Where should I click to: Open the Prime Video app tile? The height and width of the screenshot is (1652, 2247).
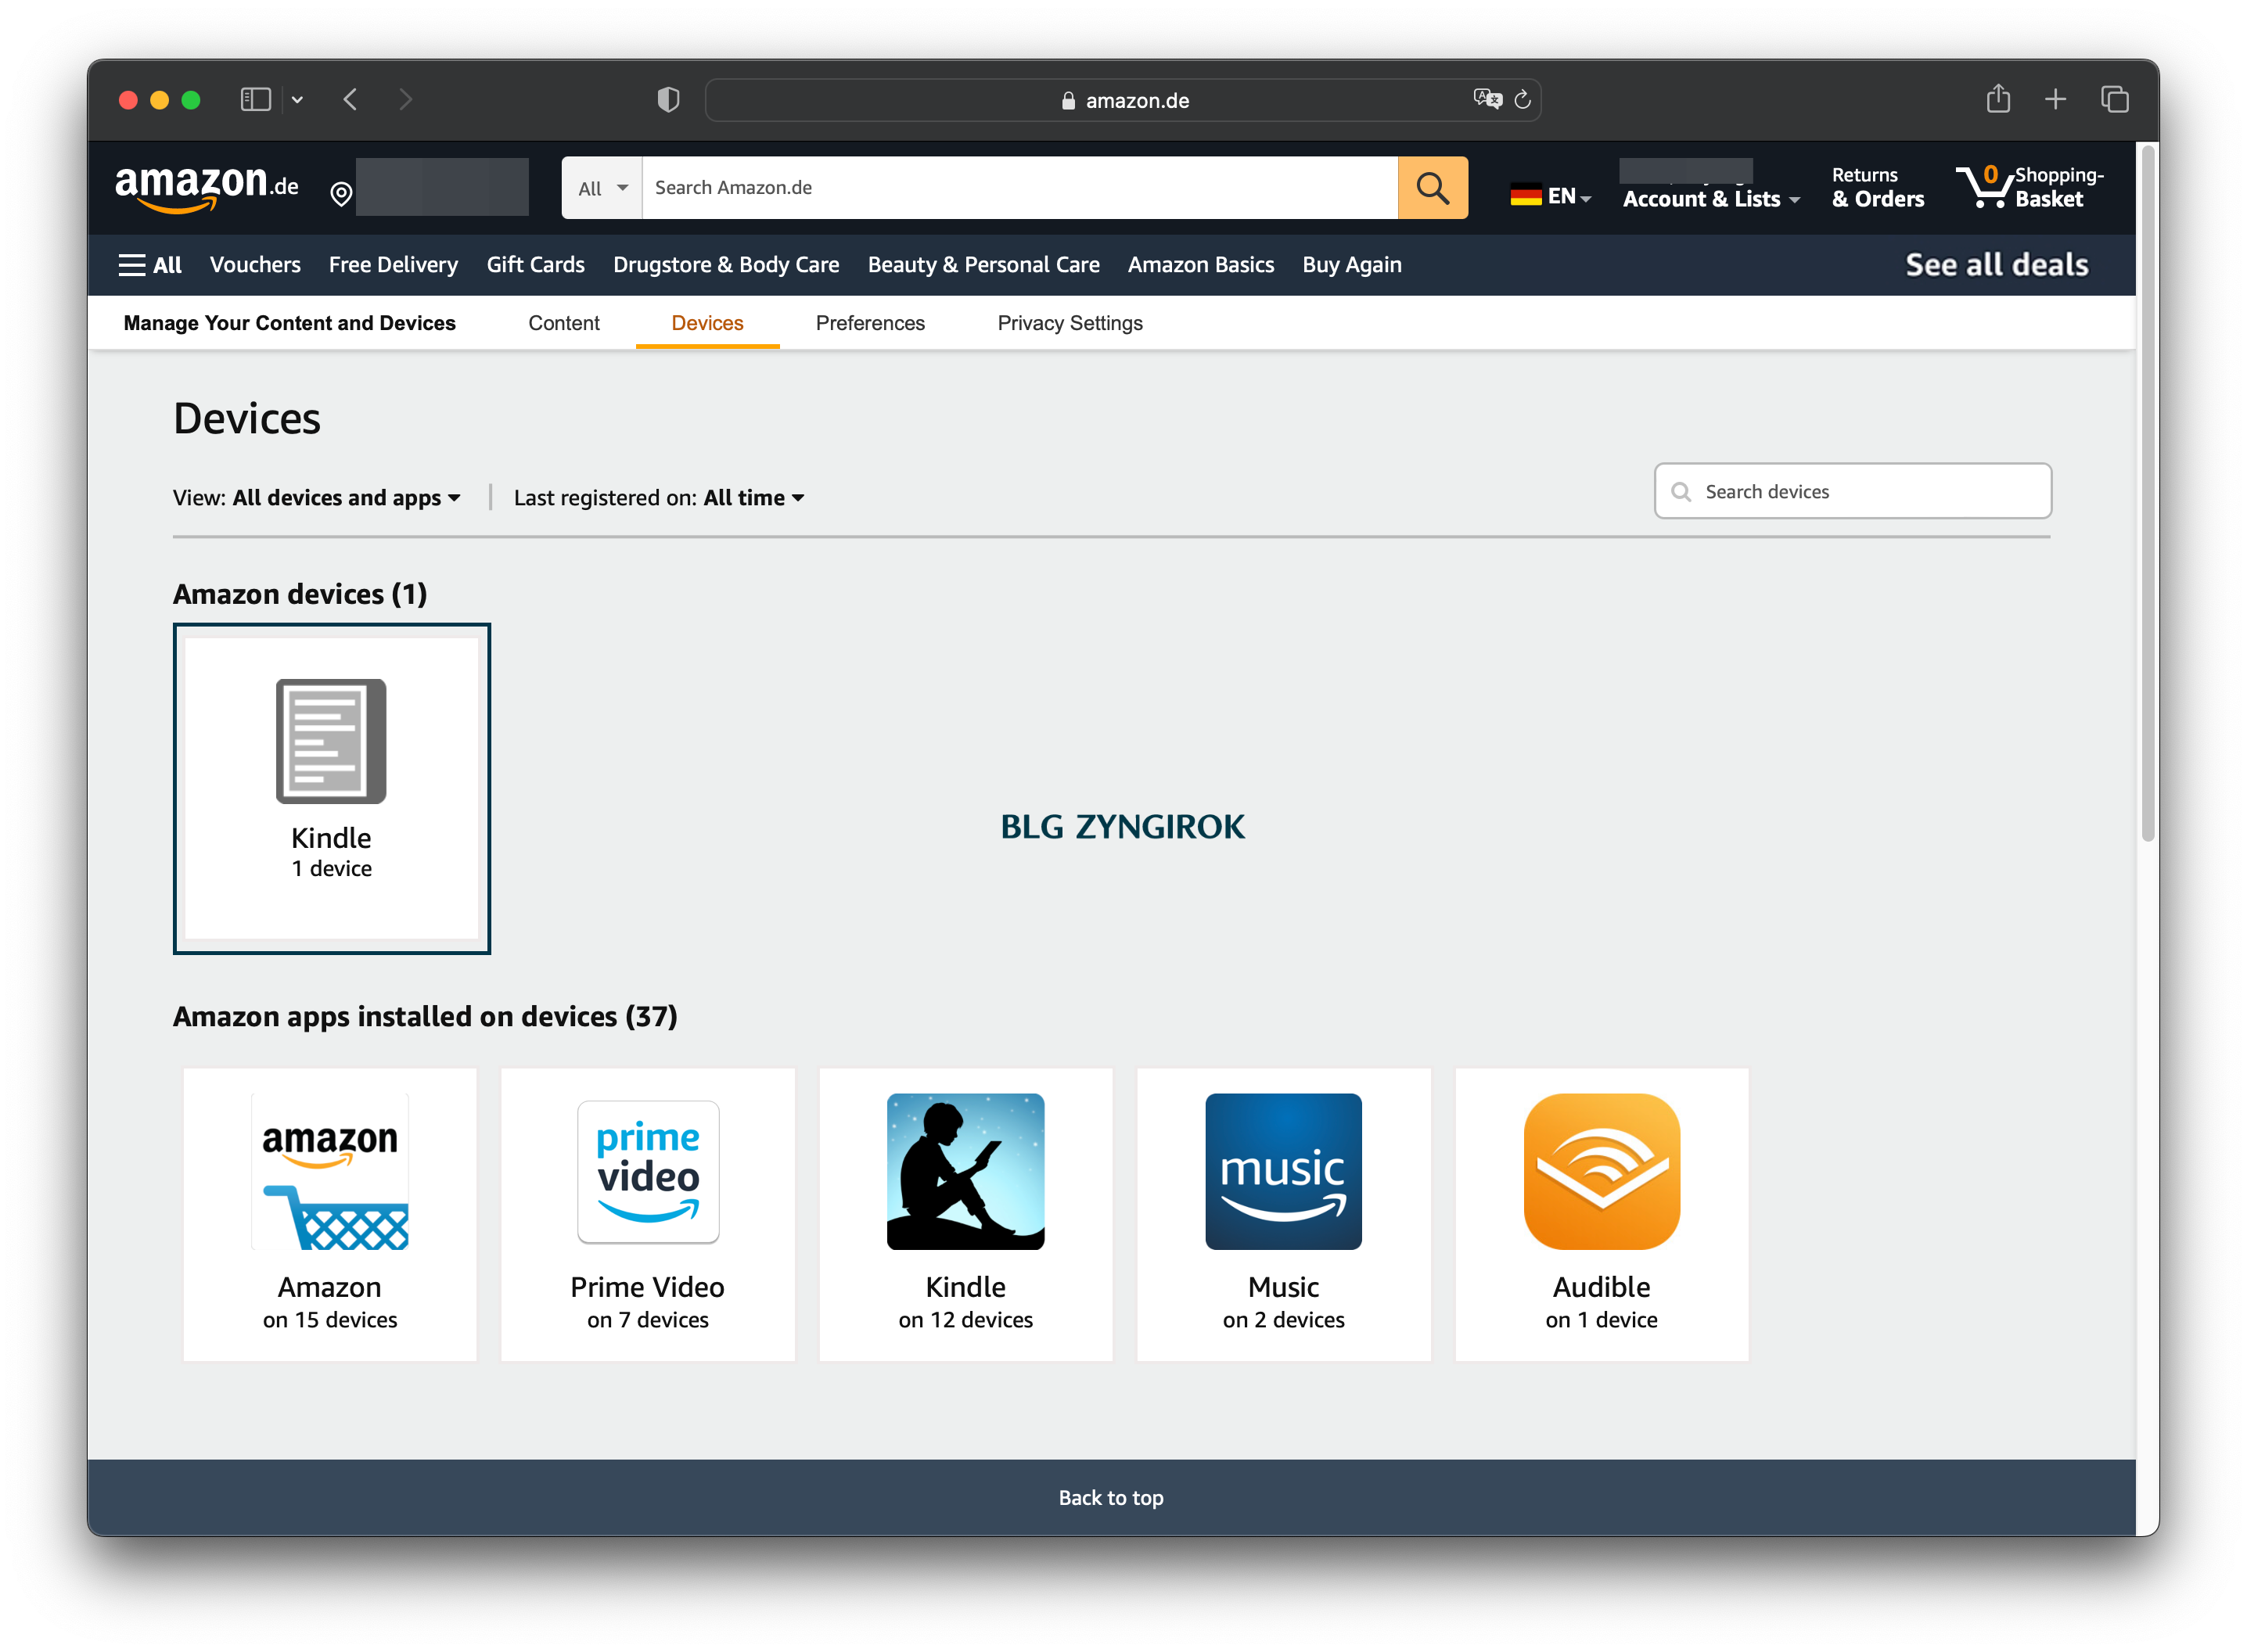[647, 1213]
